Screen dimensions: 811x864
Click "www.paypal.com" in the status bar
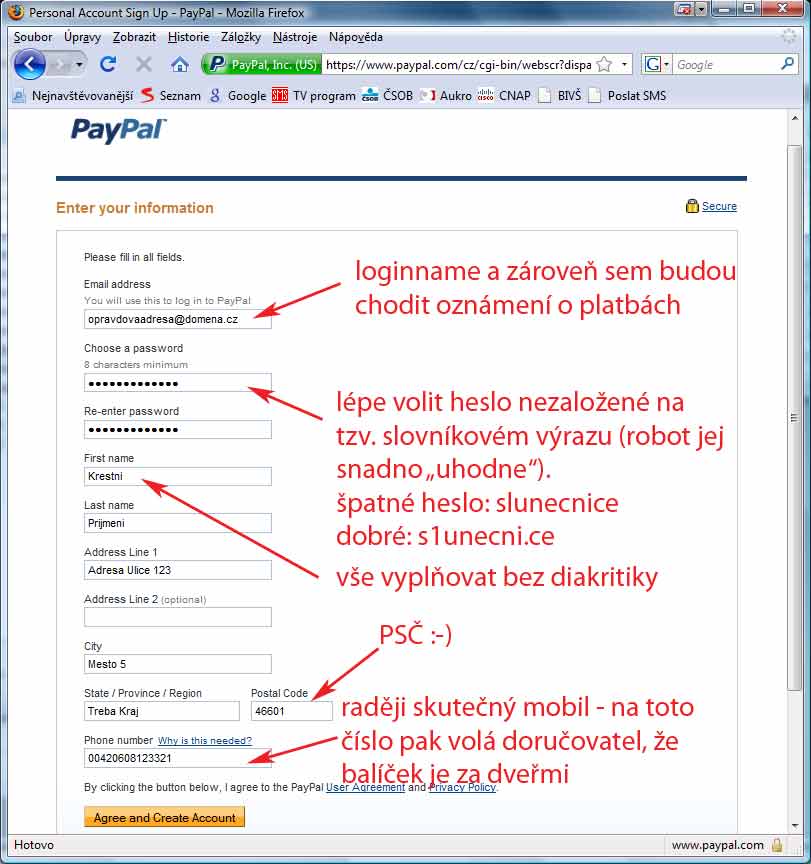(x=718, y=845)
